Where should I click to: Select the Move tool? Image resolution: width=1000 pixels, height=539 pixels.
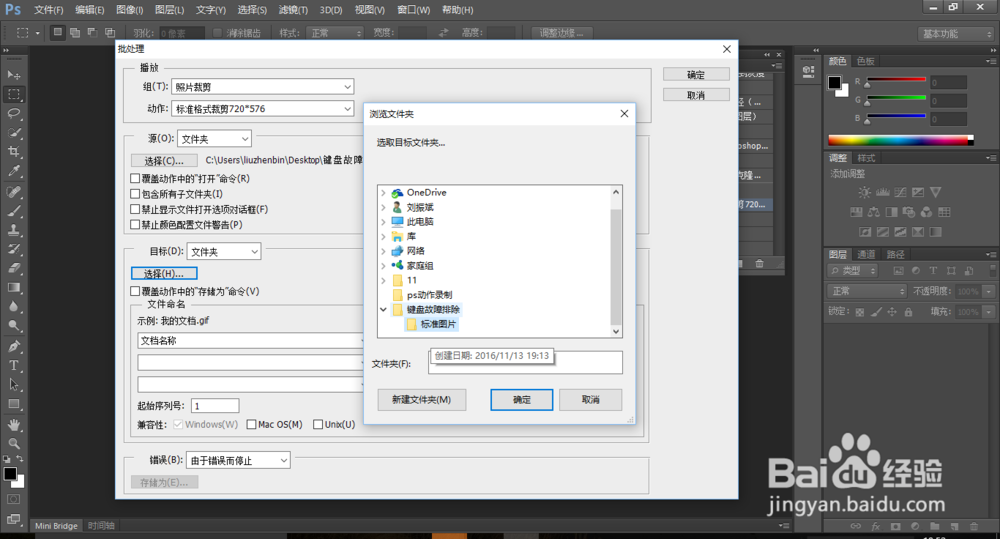[x=13, y=75]
